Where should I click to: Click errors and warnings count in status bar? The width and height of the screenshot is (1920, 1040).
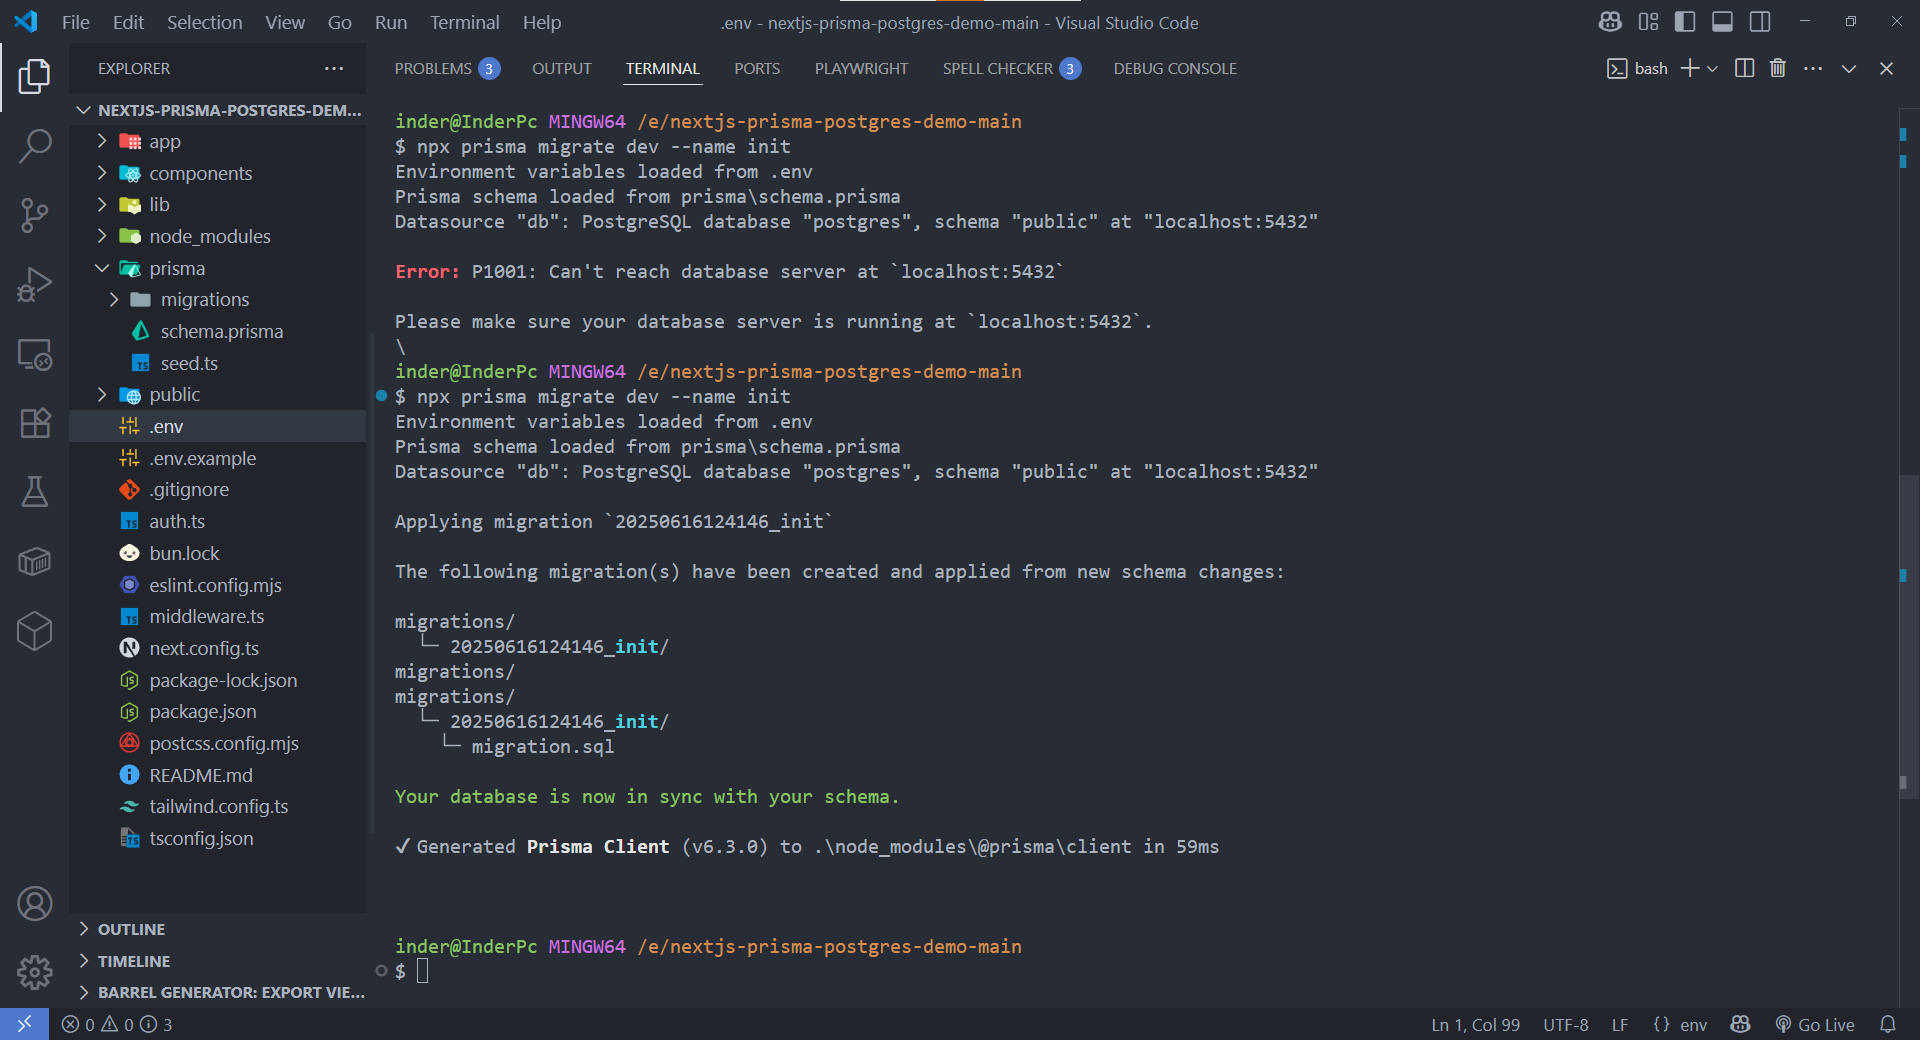click(116, 1024)
